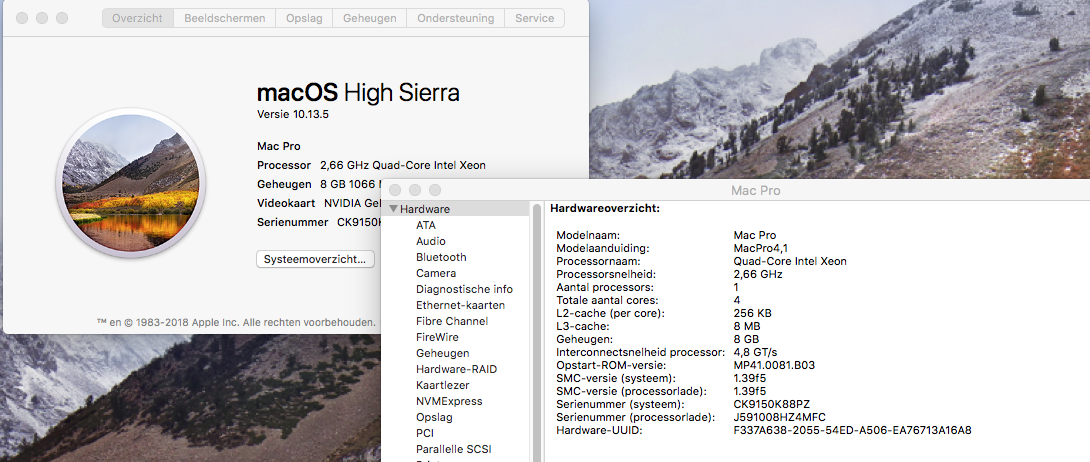Open the Beeldschermen tab
The height and width of the screenshot is (462, 1090).
225,18
